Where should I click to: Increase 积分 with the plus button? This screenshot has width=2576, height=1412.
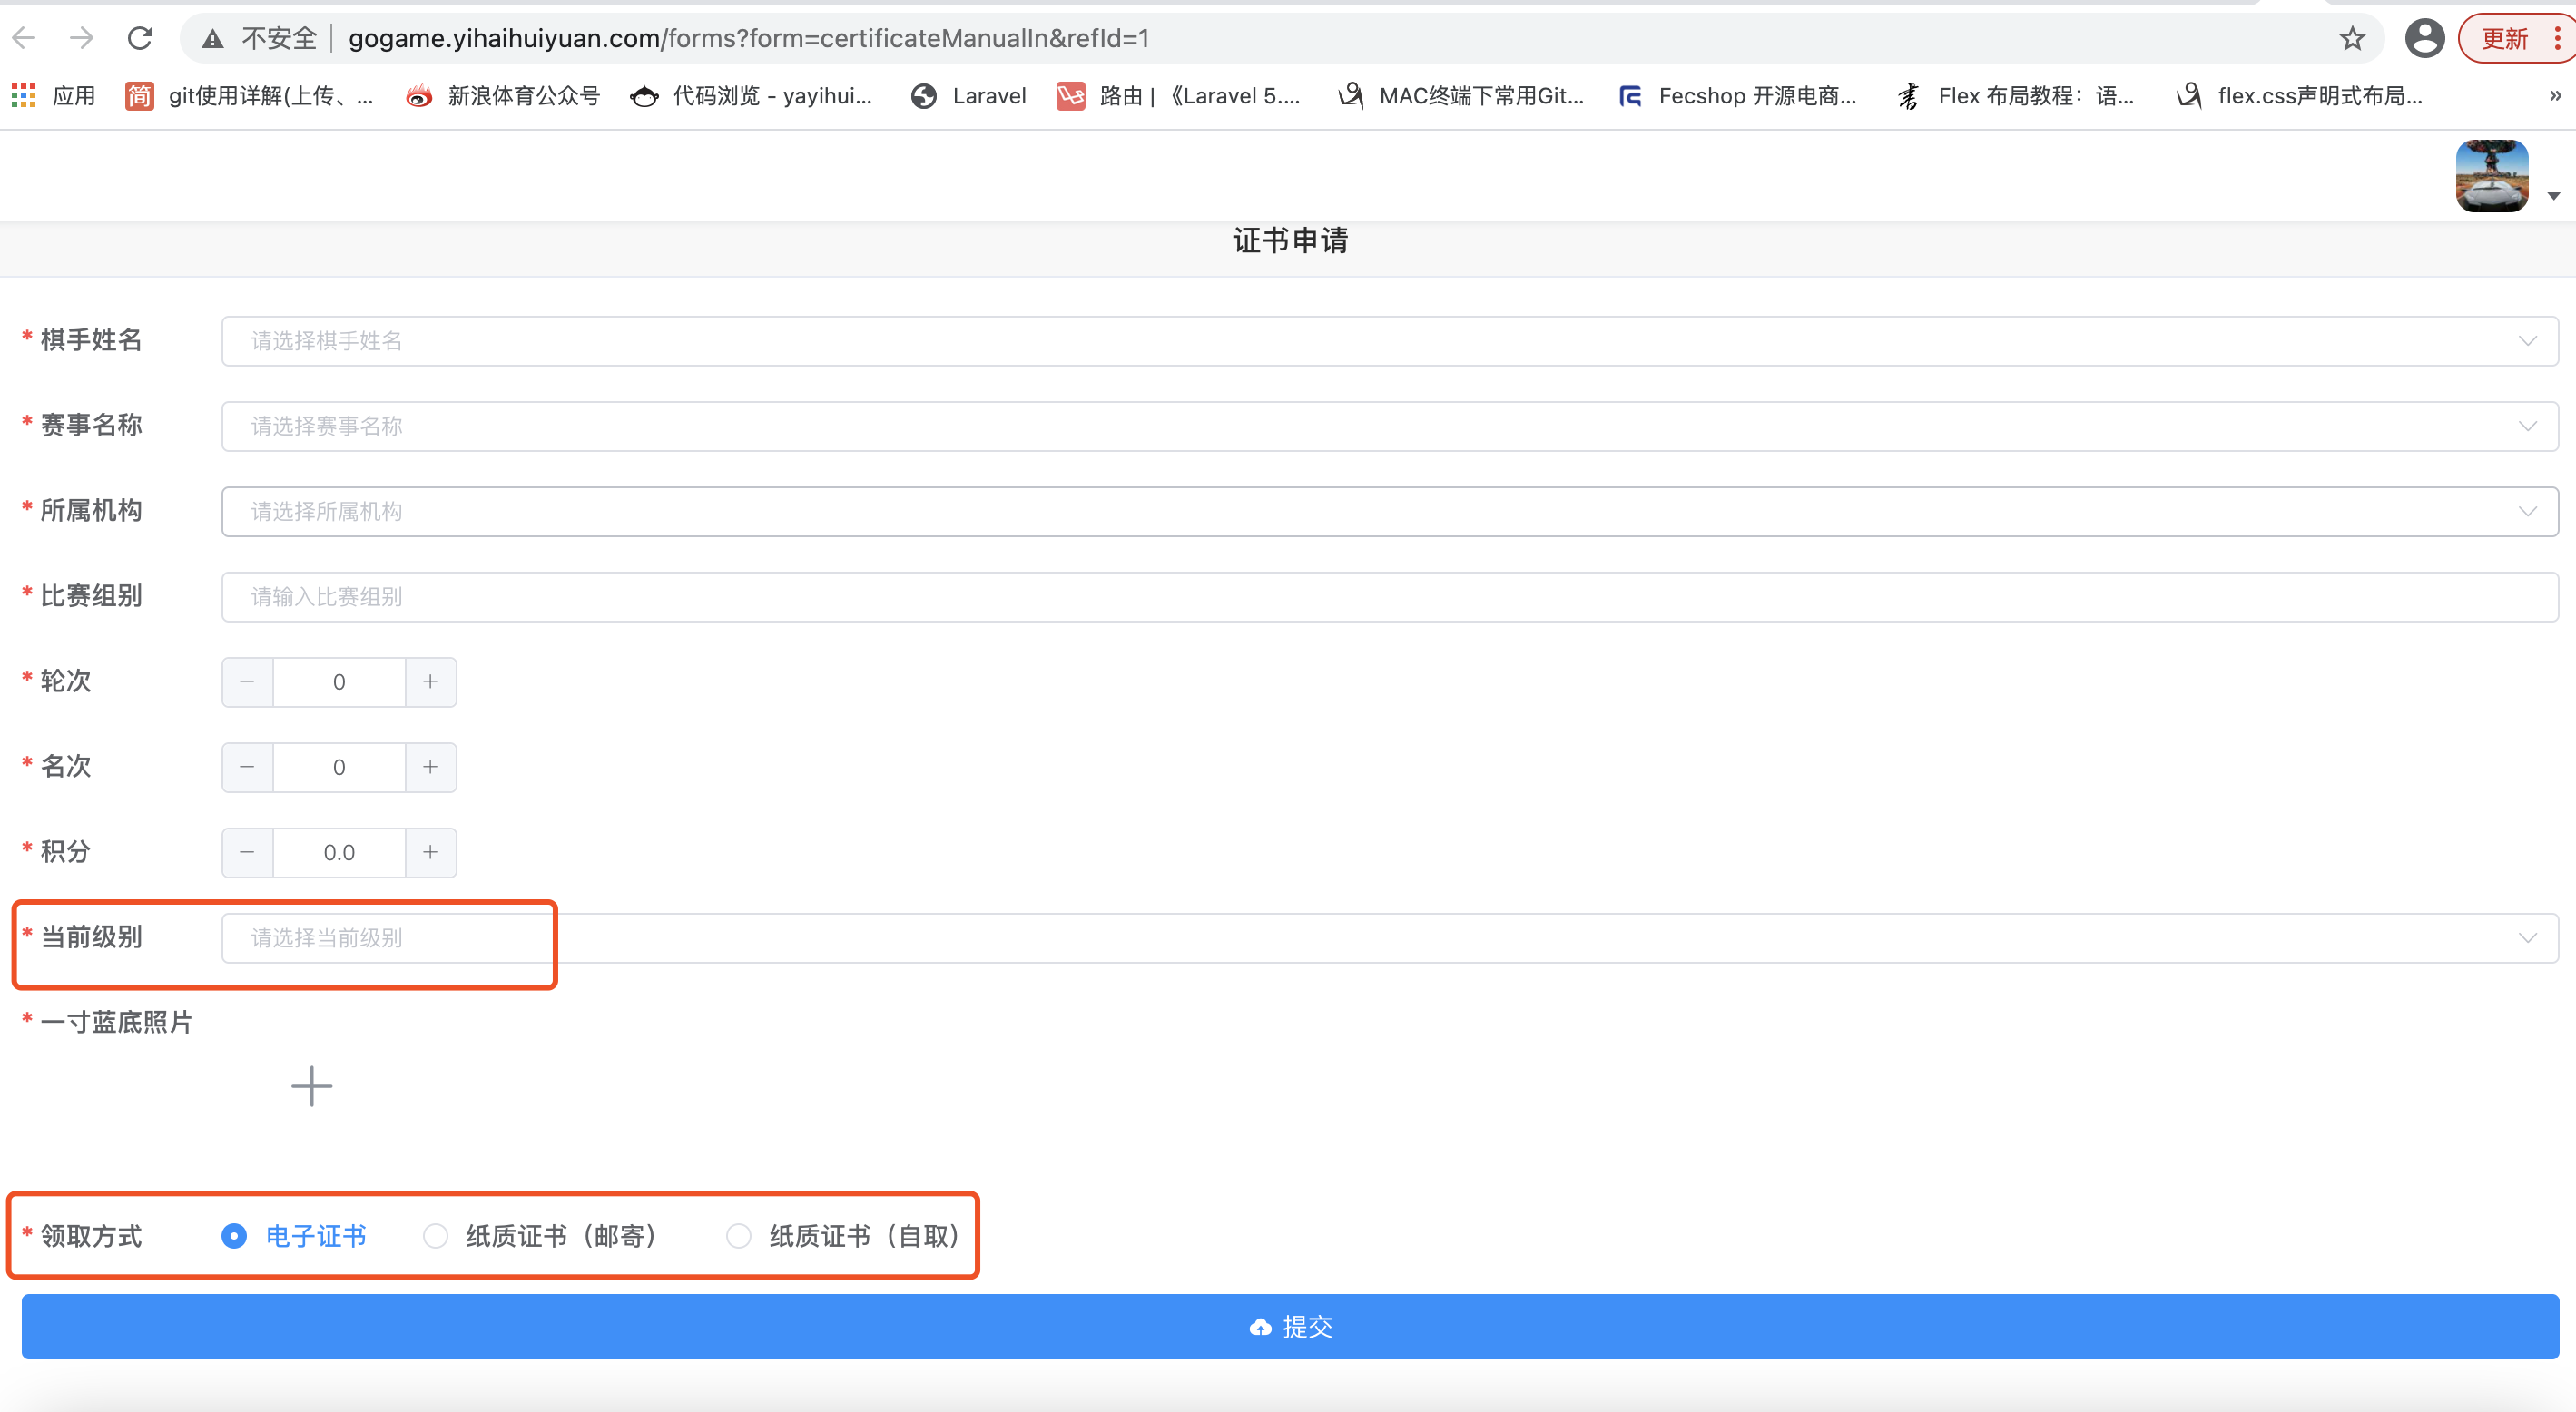coord(430,852)
